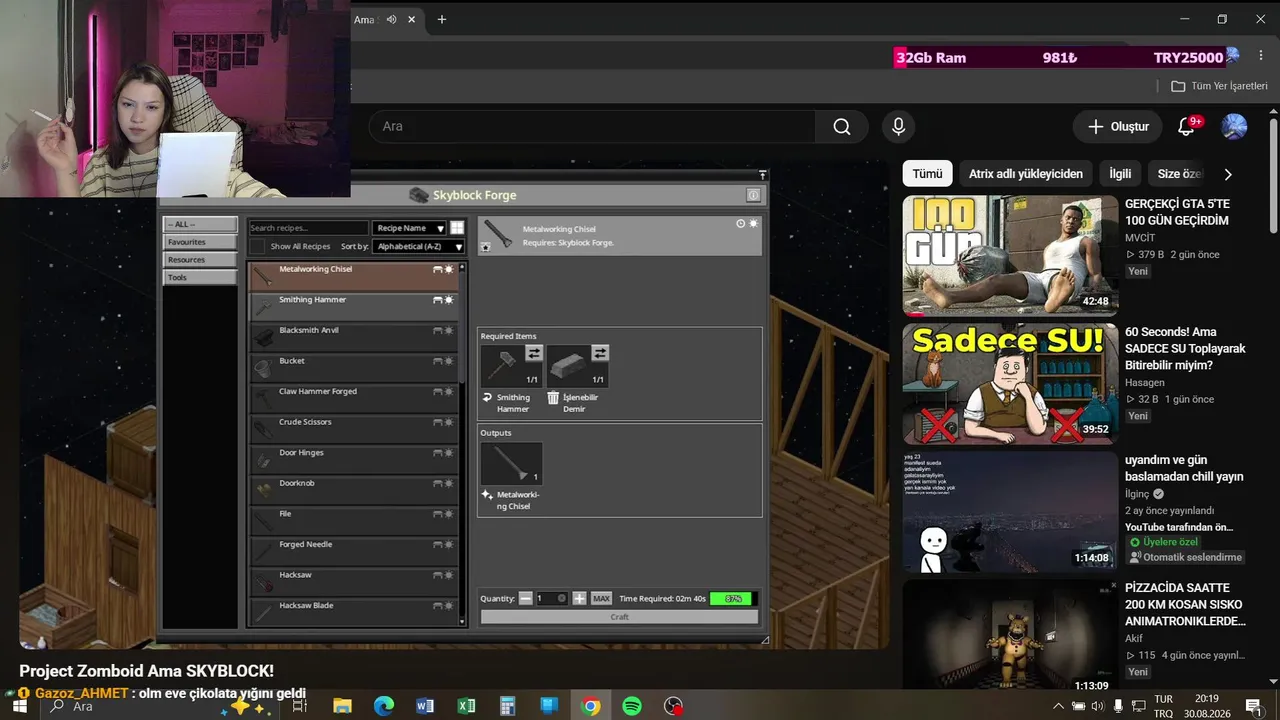Select the Forged Needle recipe
This screenshot has width=1280, height=720.
point(354,551)
